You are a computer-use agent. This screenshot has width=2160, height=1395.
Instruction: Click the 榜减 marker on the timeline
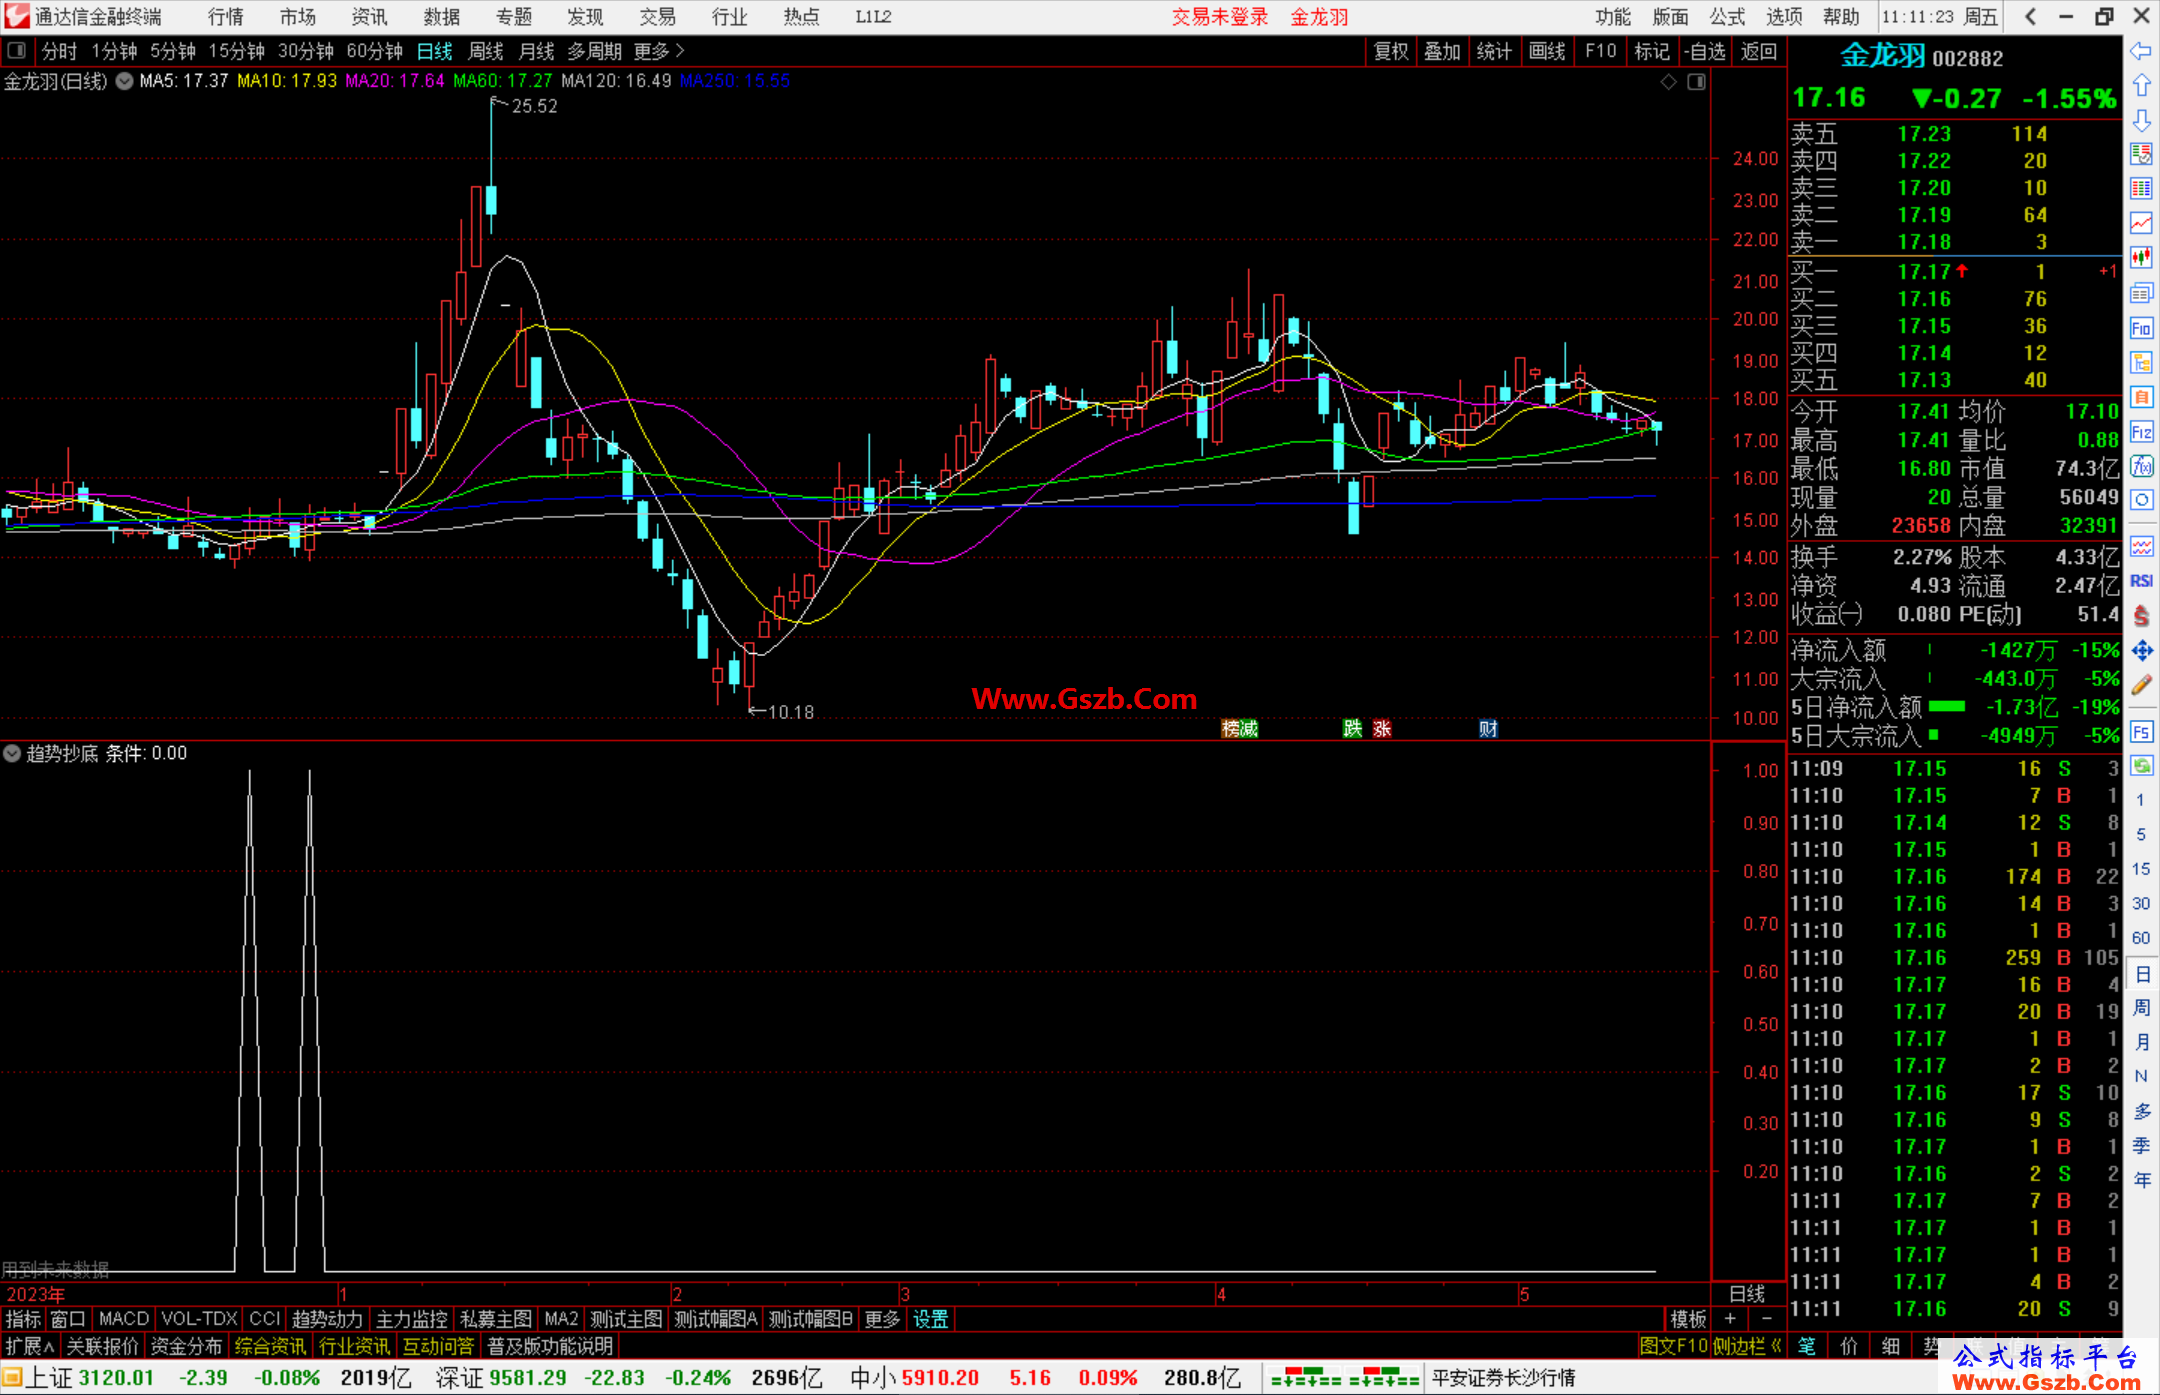click(x=1240, y=729)
